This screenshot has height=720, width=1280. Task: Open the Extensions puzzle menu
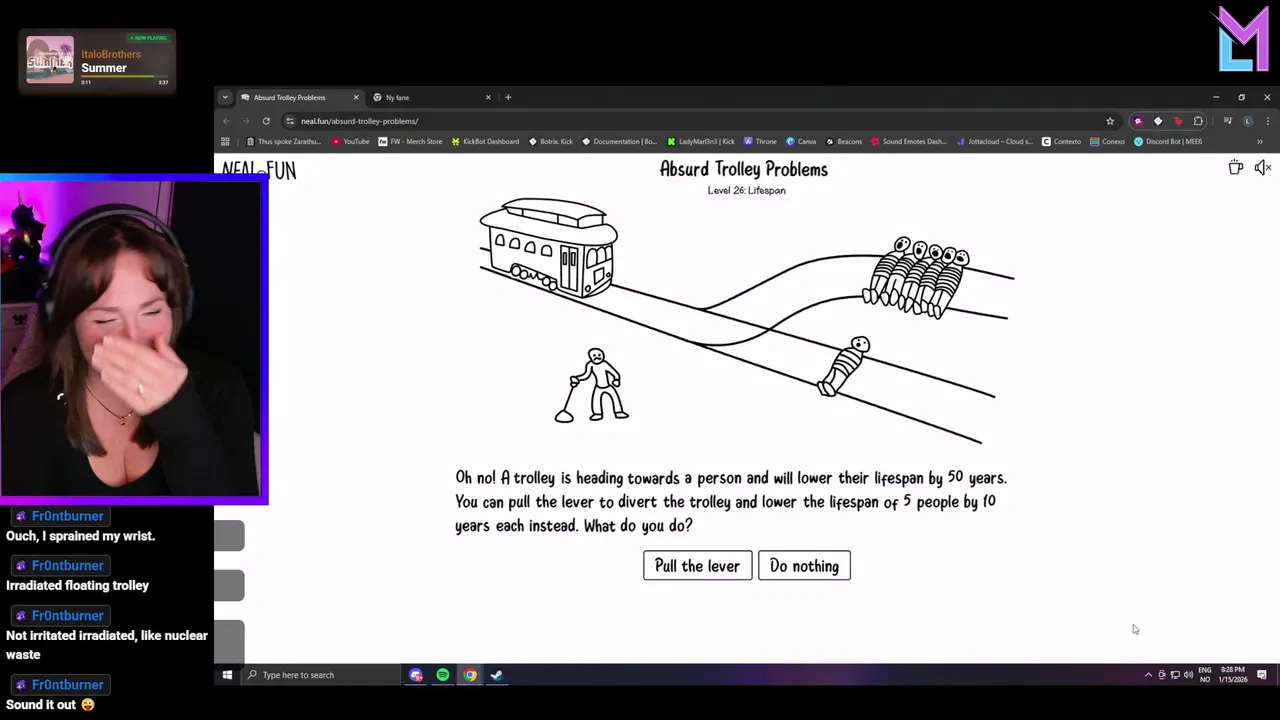coord(1198,121)
